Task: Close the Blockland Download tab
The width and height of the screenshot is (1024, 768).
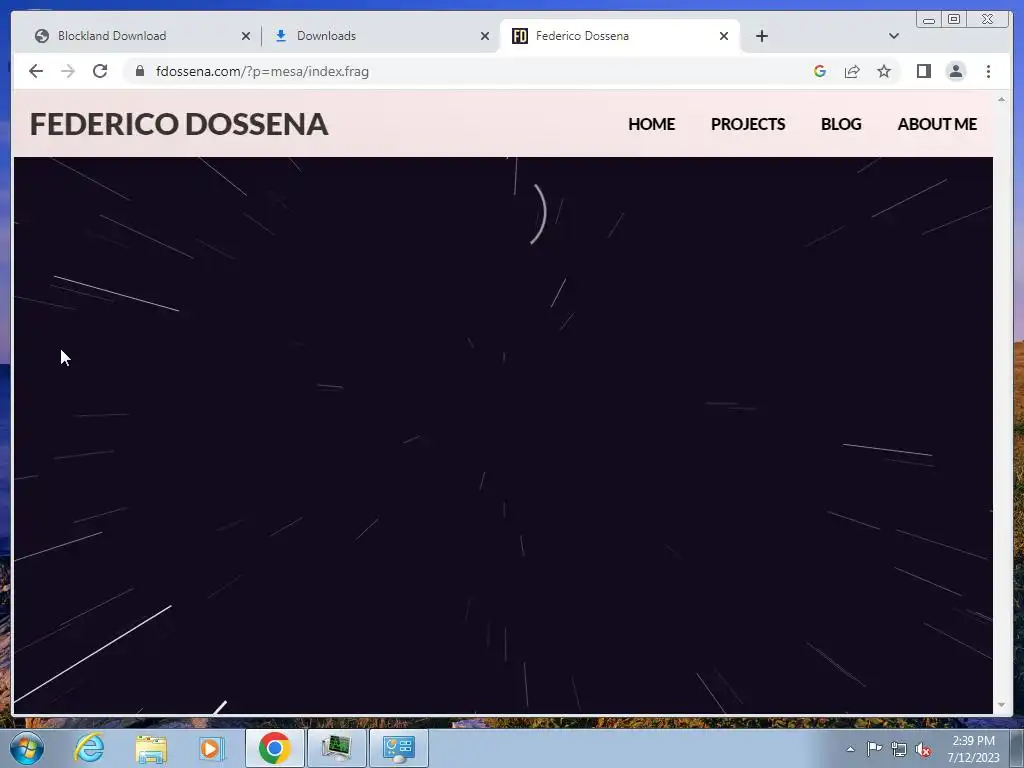Action: click(x=246, y=36)
